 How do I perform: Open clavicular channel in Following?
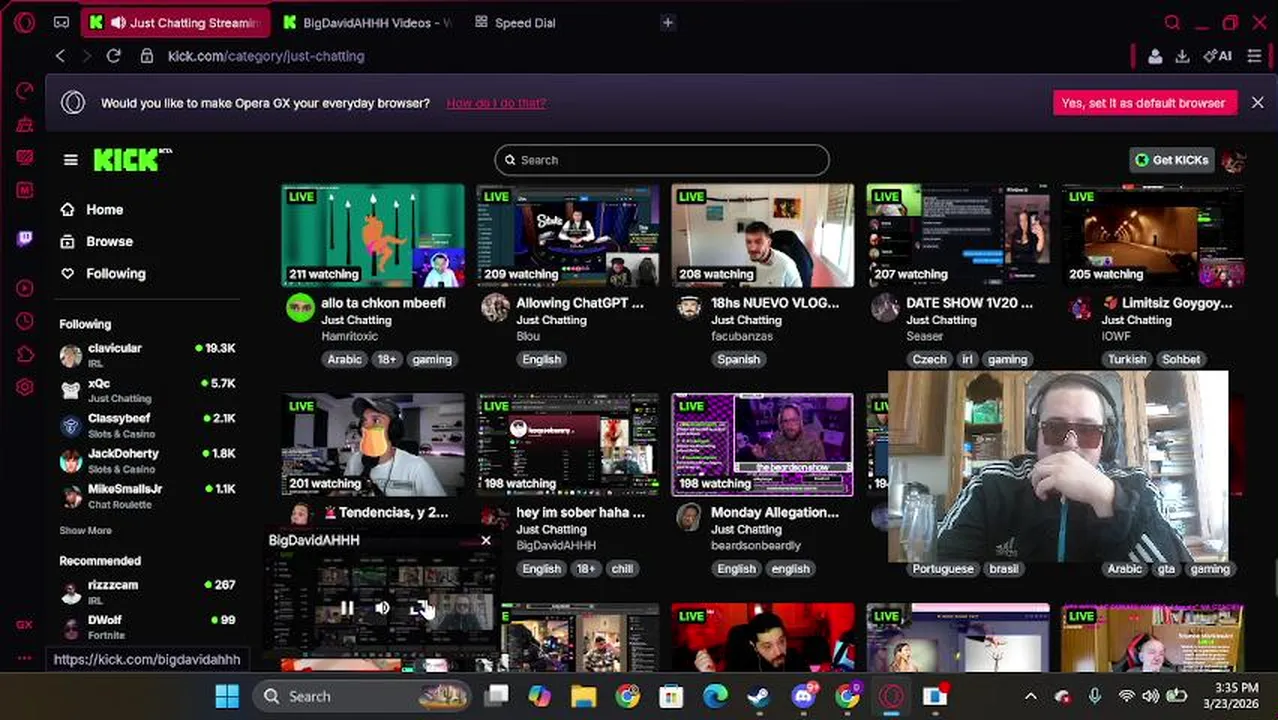point(147,355)
